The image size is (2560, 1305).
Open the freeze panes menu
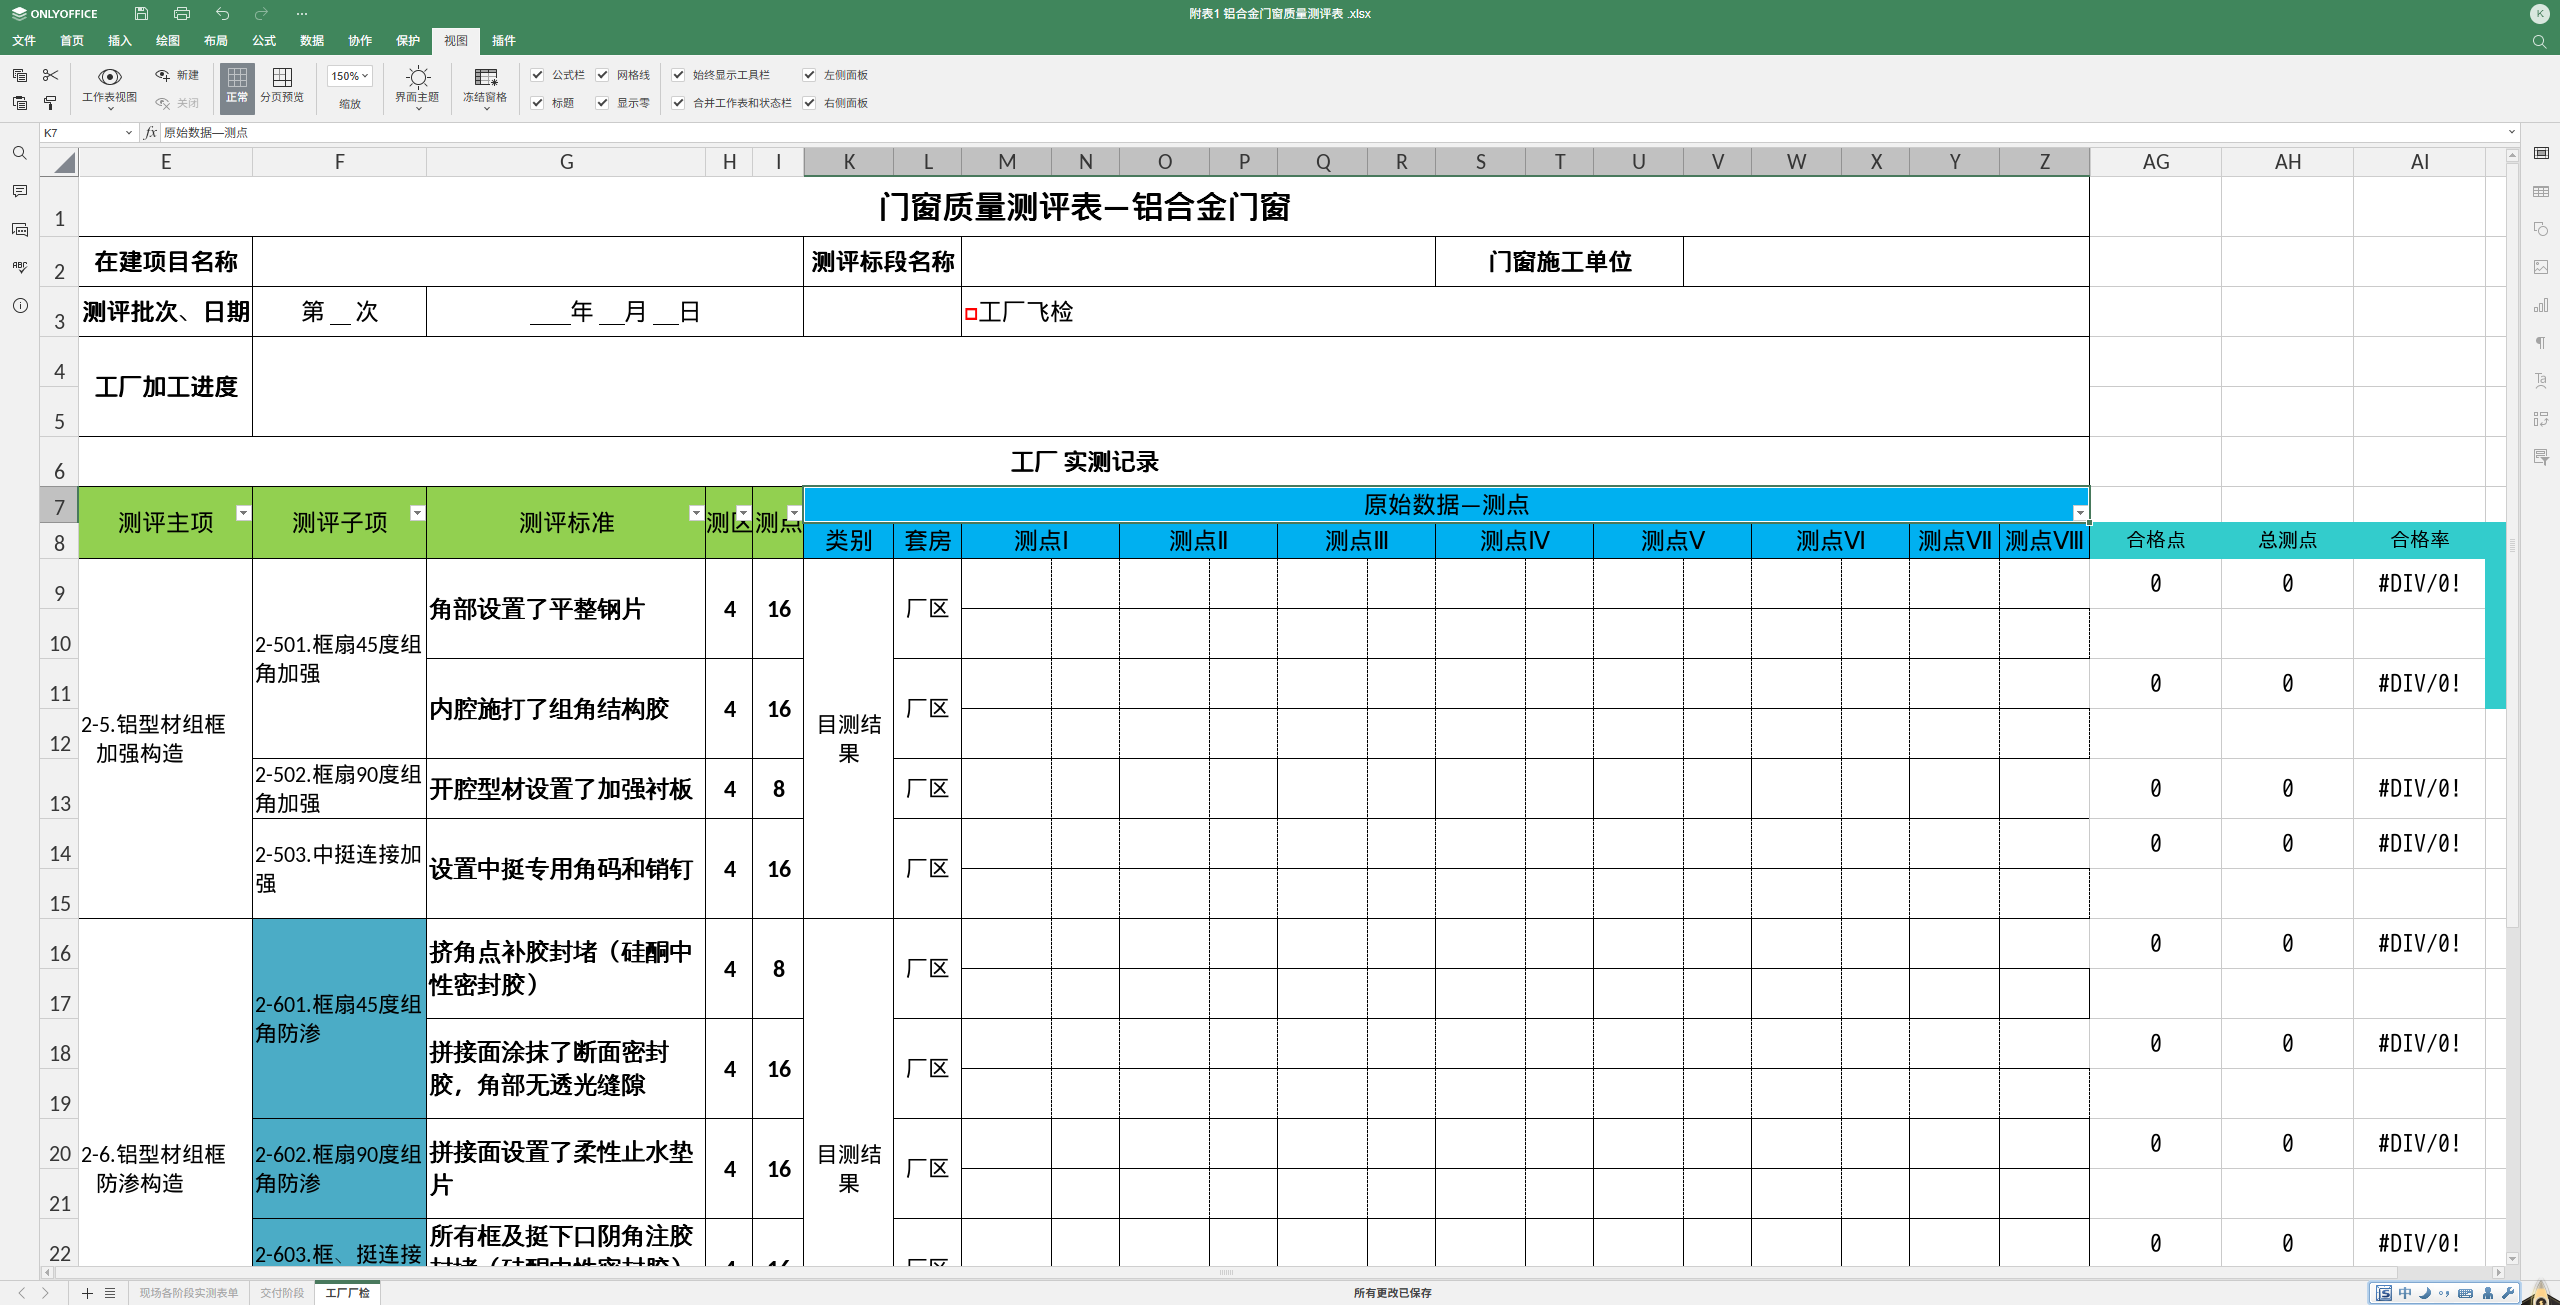coord(485,86)
